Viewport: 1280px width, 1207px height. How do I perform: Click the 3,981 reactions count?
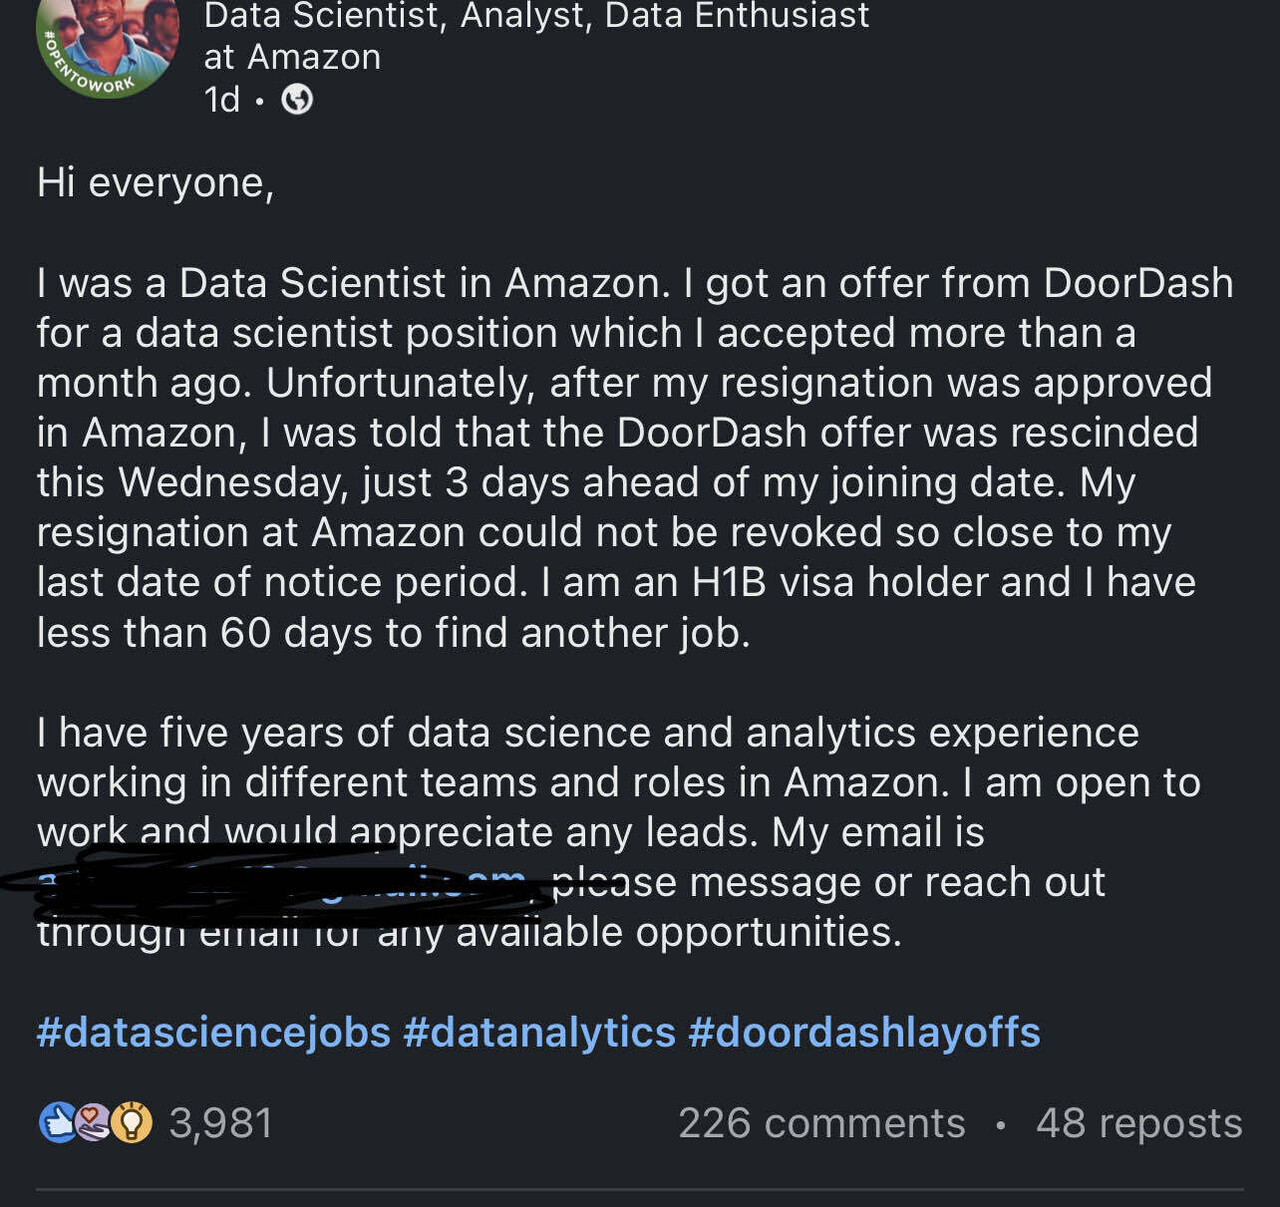pos(222,1123)
